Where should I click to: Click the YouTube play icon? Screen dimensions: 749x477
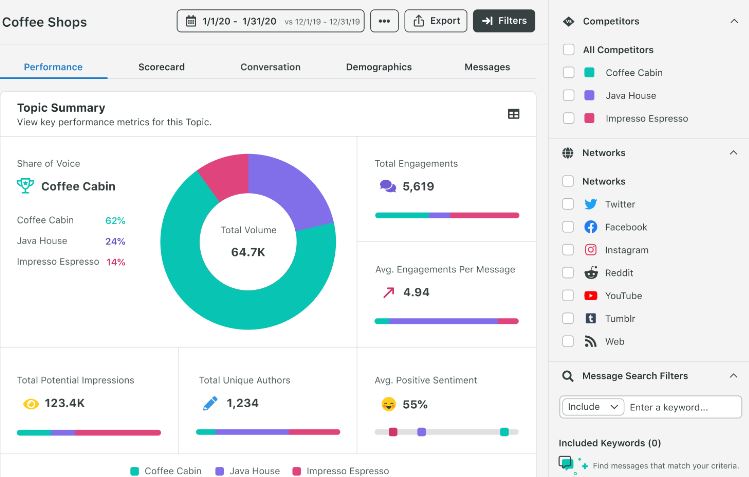590,296
